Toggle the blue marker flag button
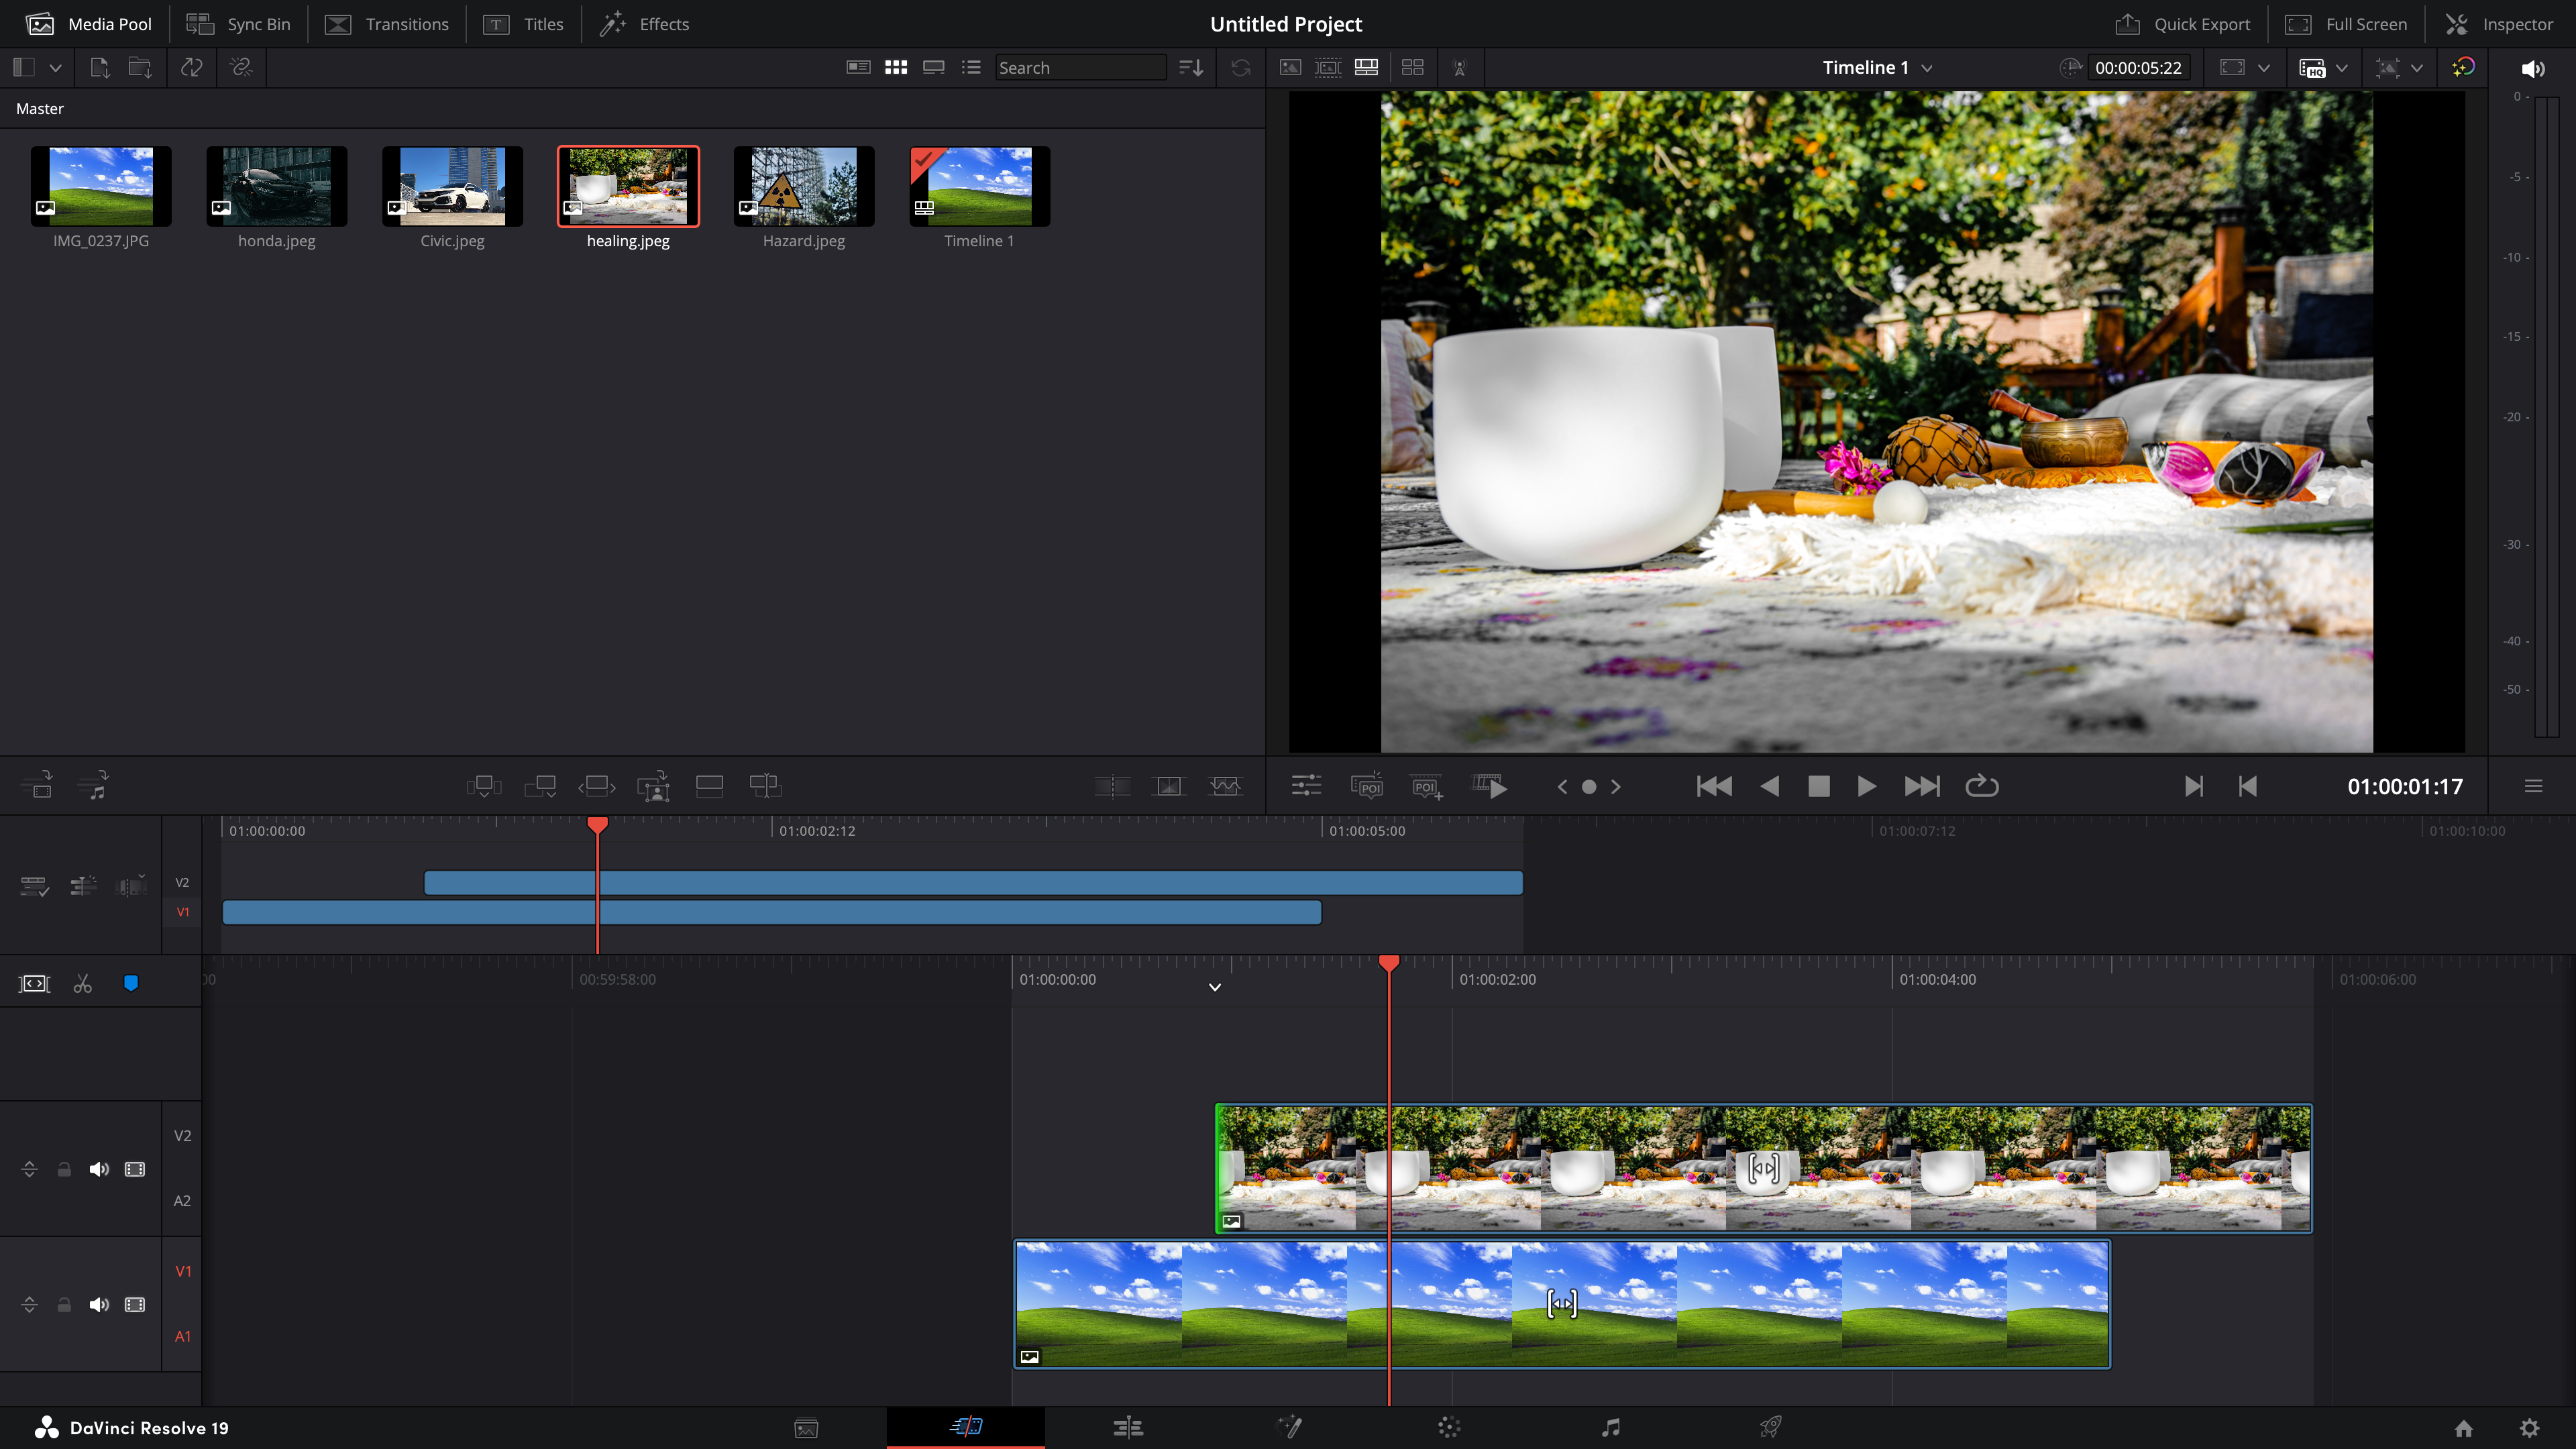Image resolution: width=2576 pixels, height=1449 pixels. pyautogui.click(x=130, y=983)
